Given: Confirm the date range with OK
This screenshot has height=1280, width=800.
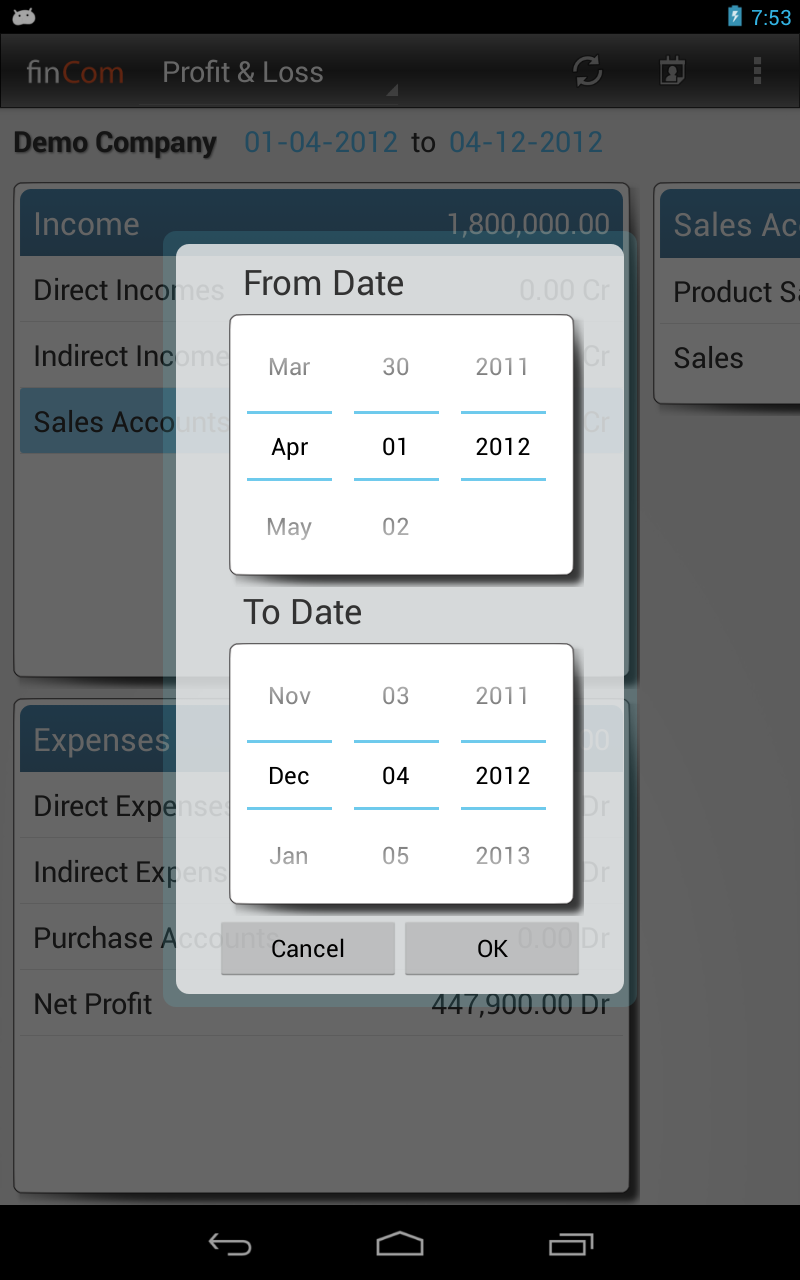Looking at the screenshot, I should tap(492, 948).
